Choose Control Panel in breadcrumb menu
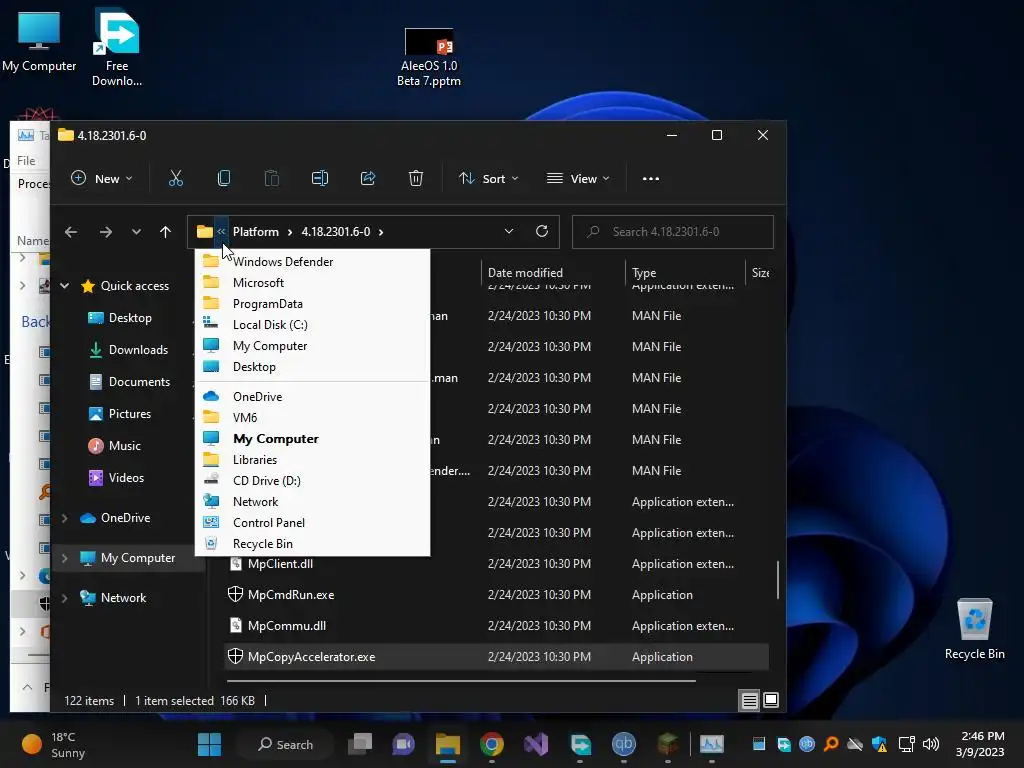1024x768 pixels. 312,522
